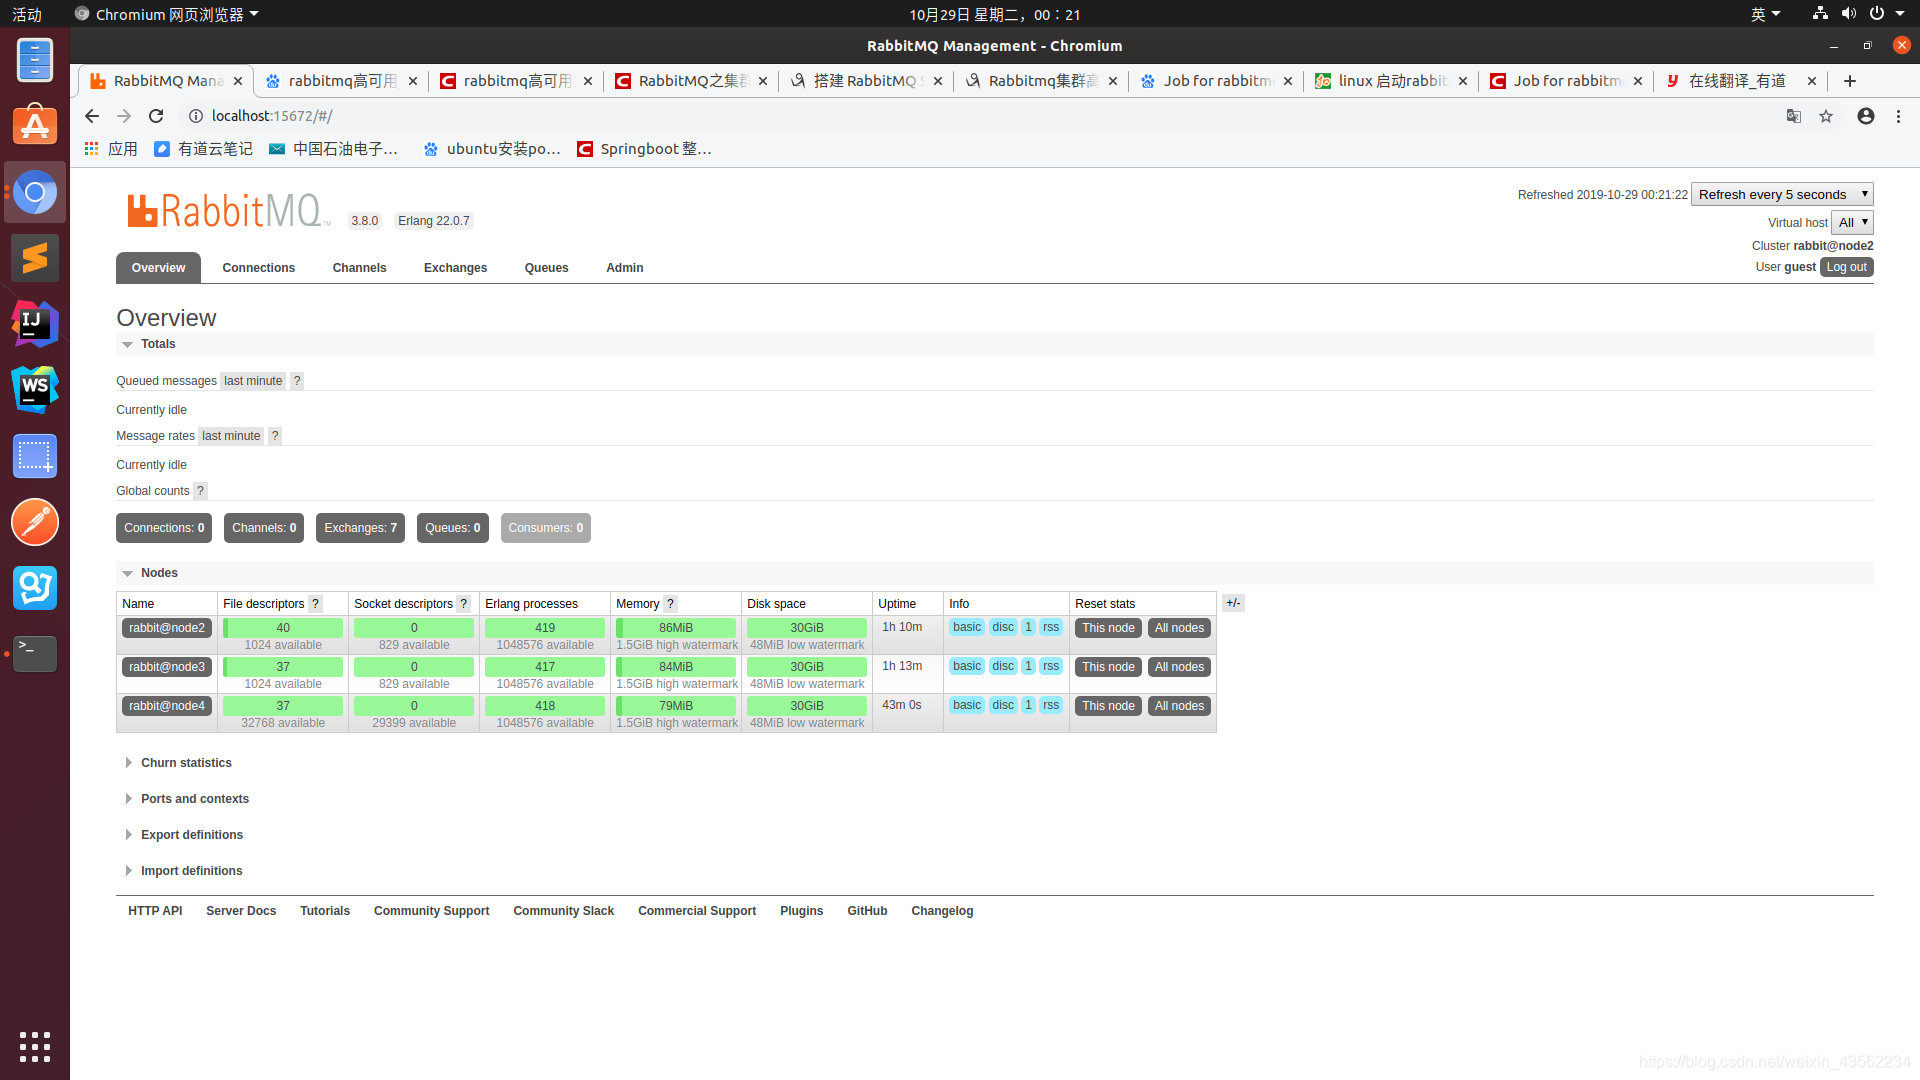
Task: Open Sublime Text from the dock
Action: click(x=35, y=258)
